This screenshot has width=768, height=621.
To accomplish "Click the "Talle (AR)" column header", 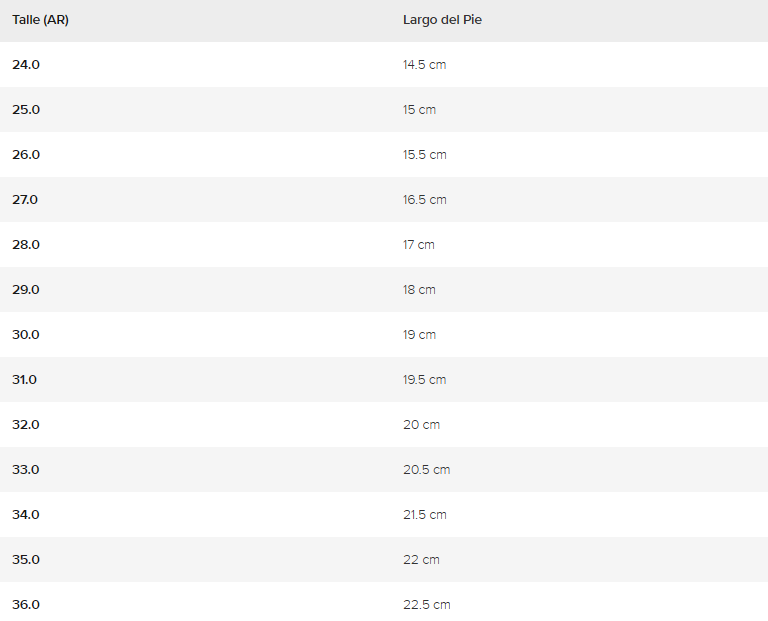I will coord(40,20).
